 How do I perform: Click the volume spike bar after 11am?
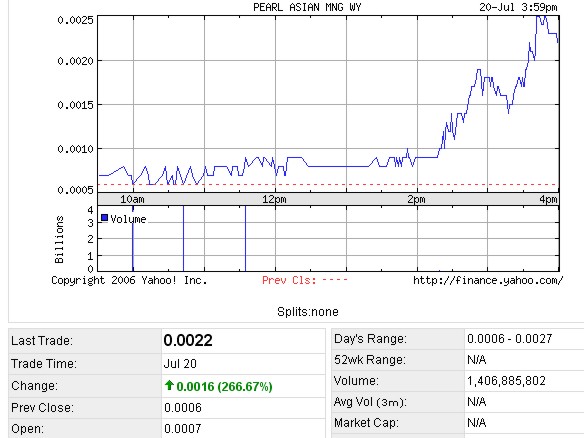pos(245,238)
